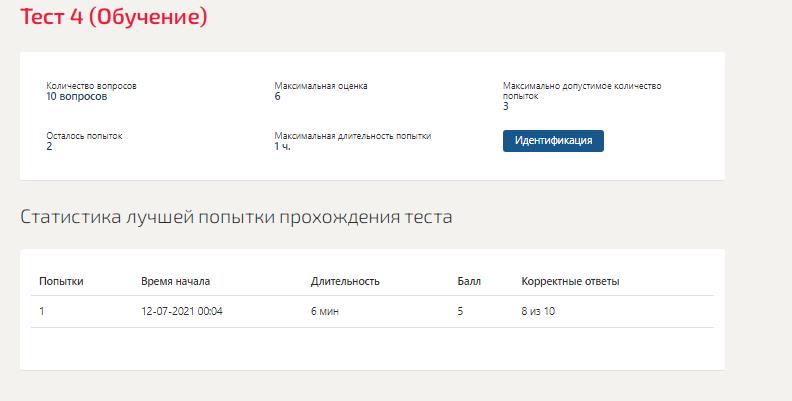Viewport: 792px width, 401px height.
Task: Click the Время начала column header
Action: point(175,281)
